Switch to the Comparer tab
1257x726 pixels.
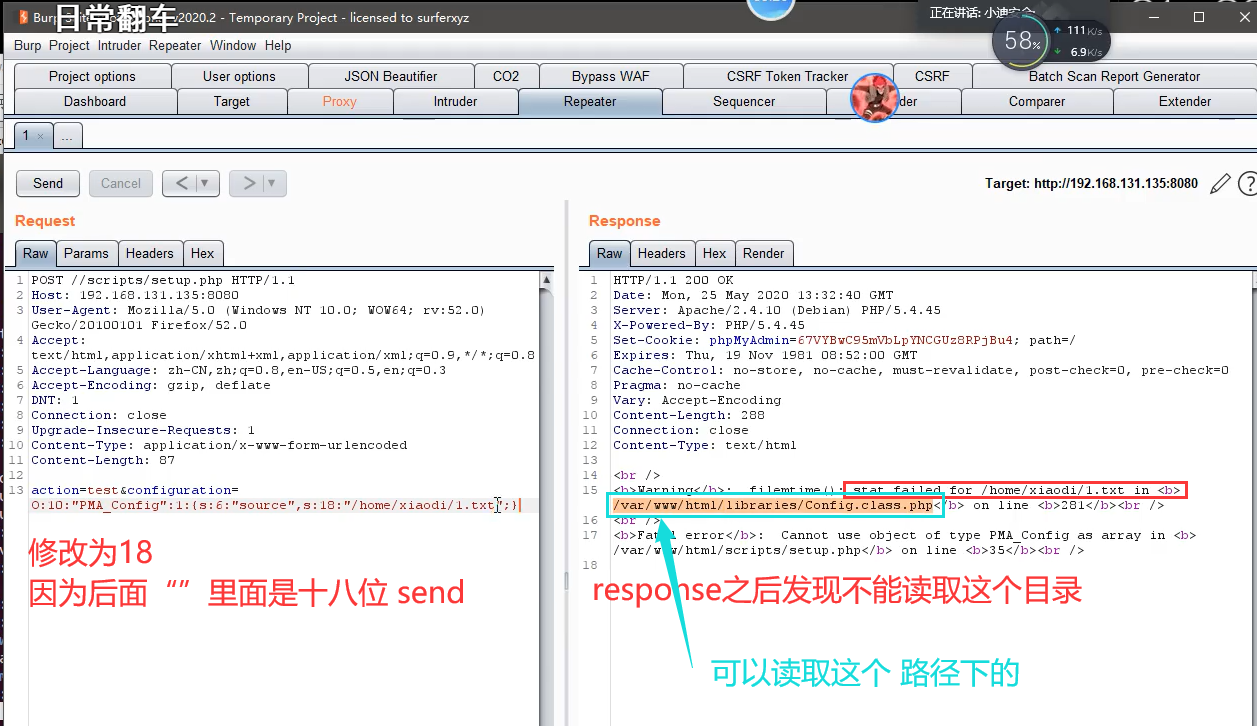1037,101
